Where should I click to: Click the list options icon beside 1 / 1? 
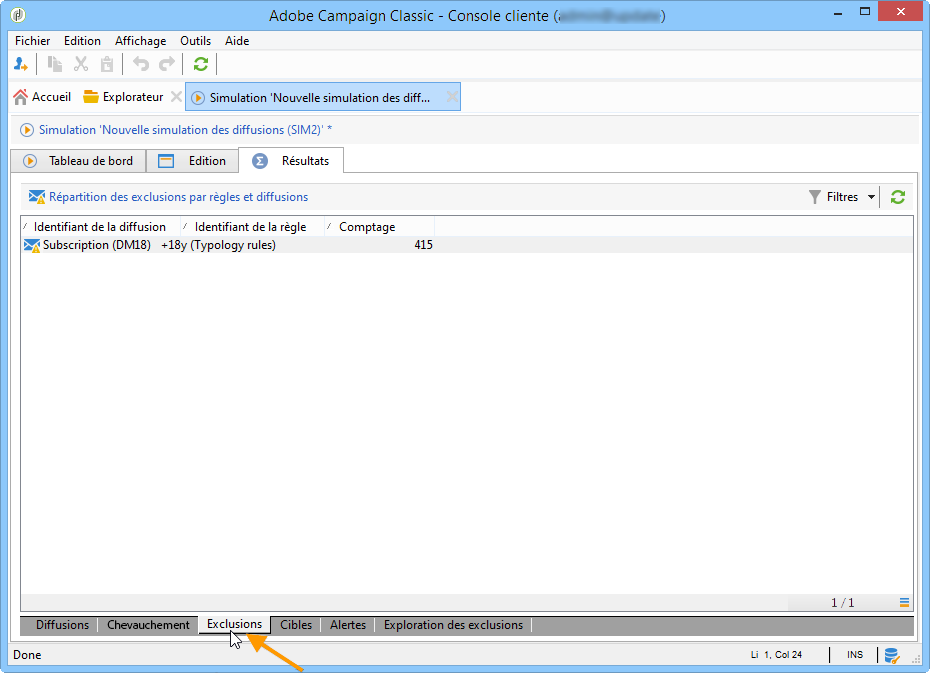pyautogui.click(x=904, y=603)
